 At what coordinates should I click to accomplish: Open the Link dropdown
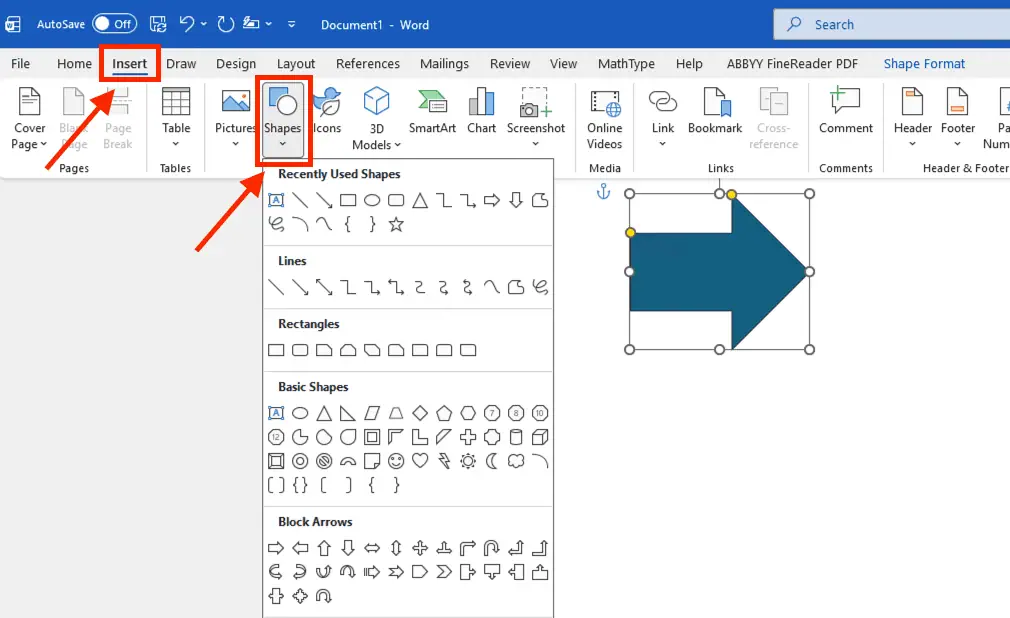663,144
